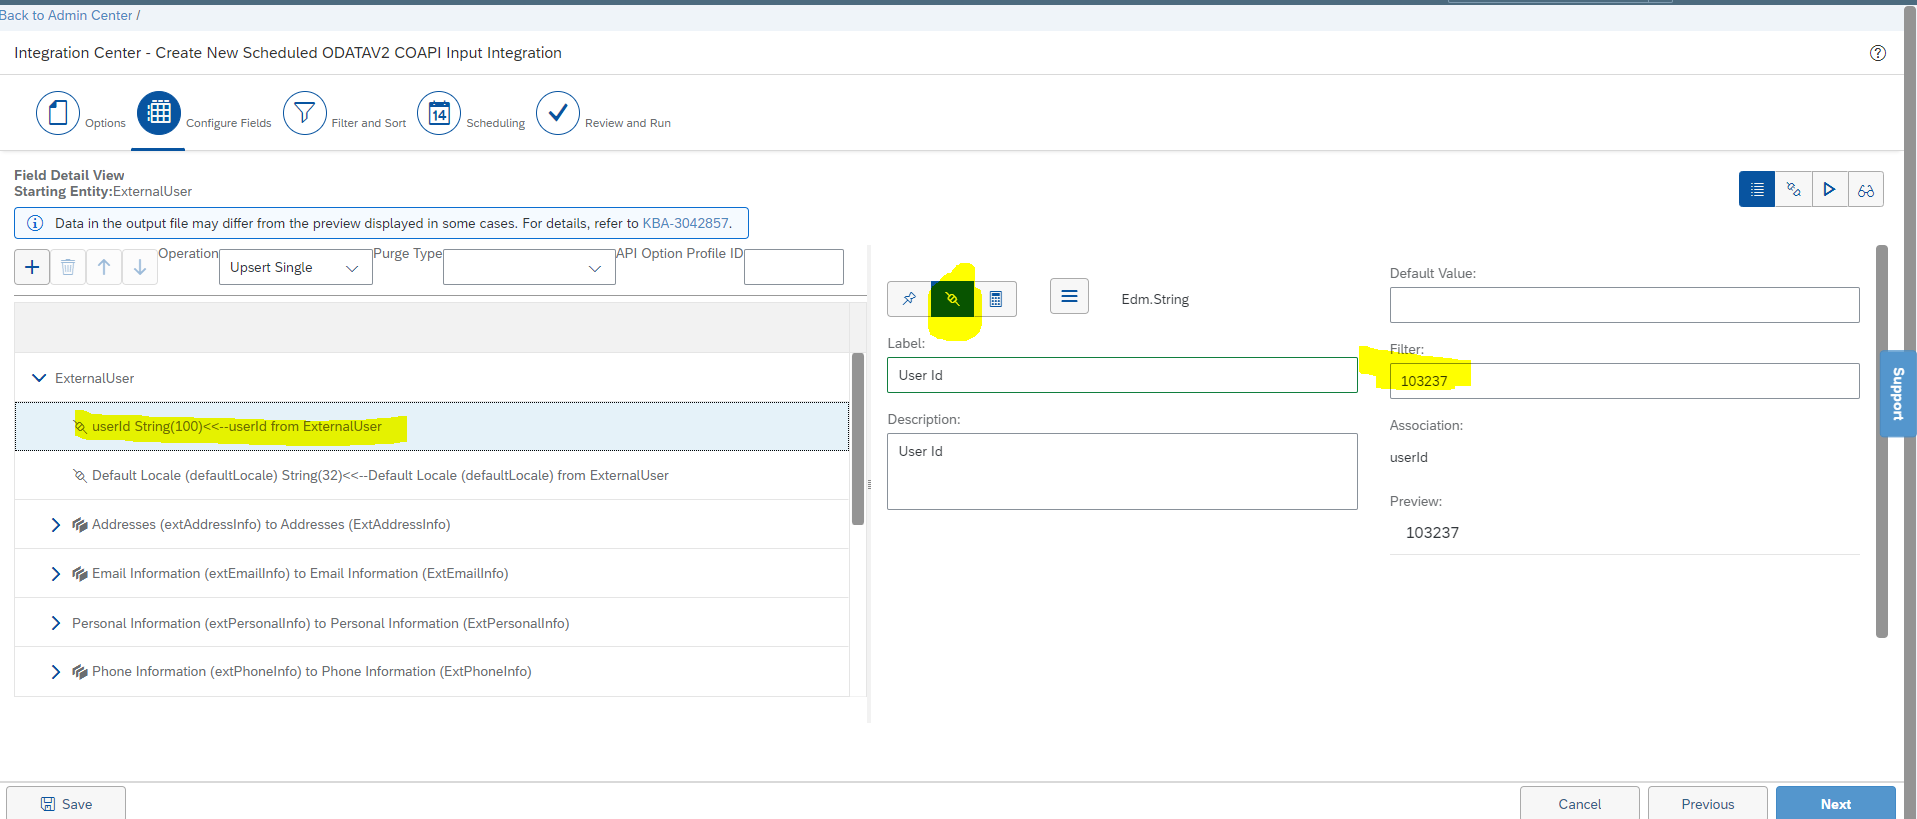Click the Association value userId

[x=1409, y=457]
